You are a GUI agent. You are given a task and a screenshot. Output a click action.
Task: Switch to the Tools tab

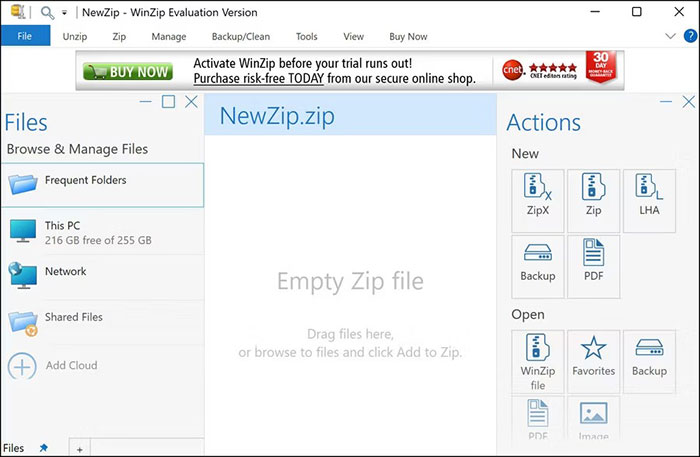point(306,37)
